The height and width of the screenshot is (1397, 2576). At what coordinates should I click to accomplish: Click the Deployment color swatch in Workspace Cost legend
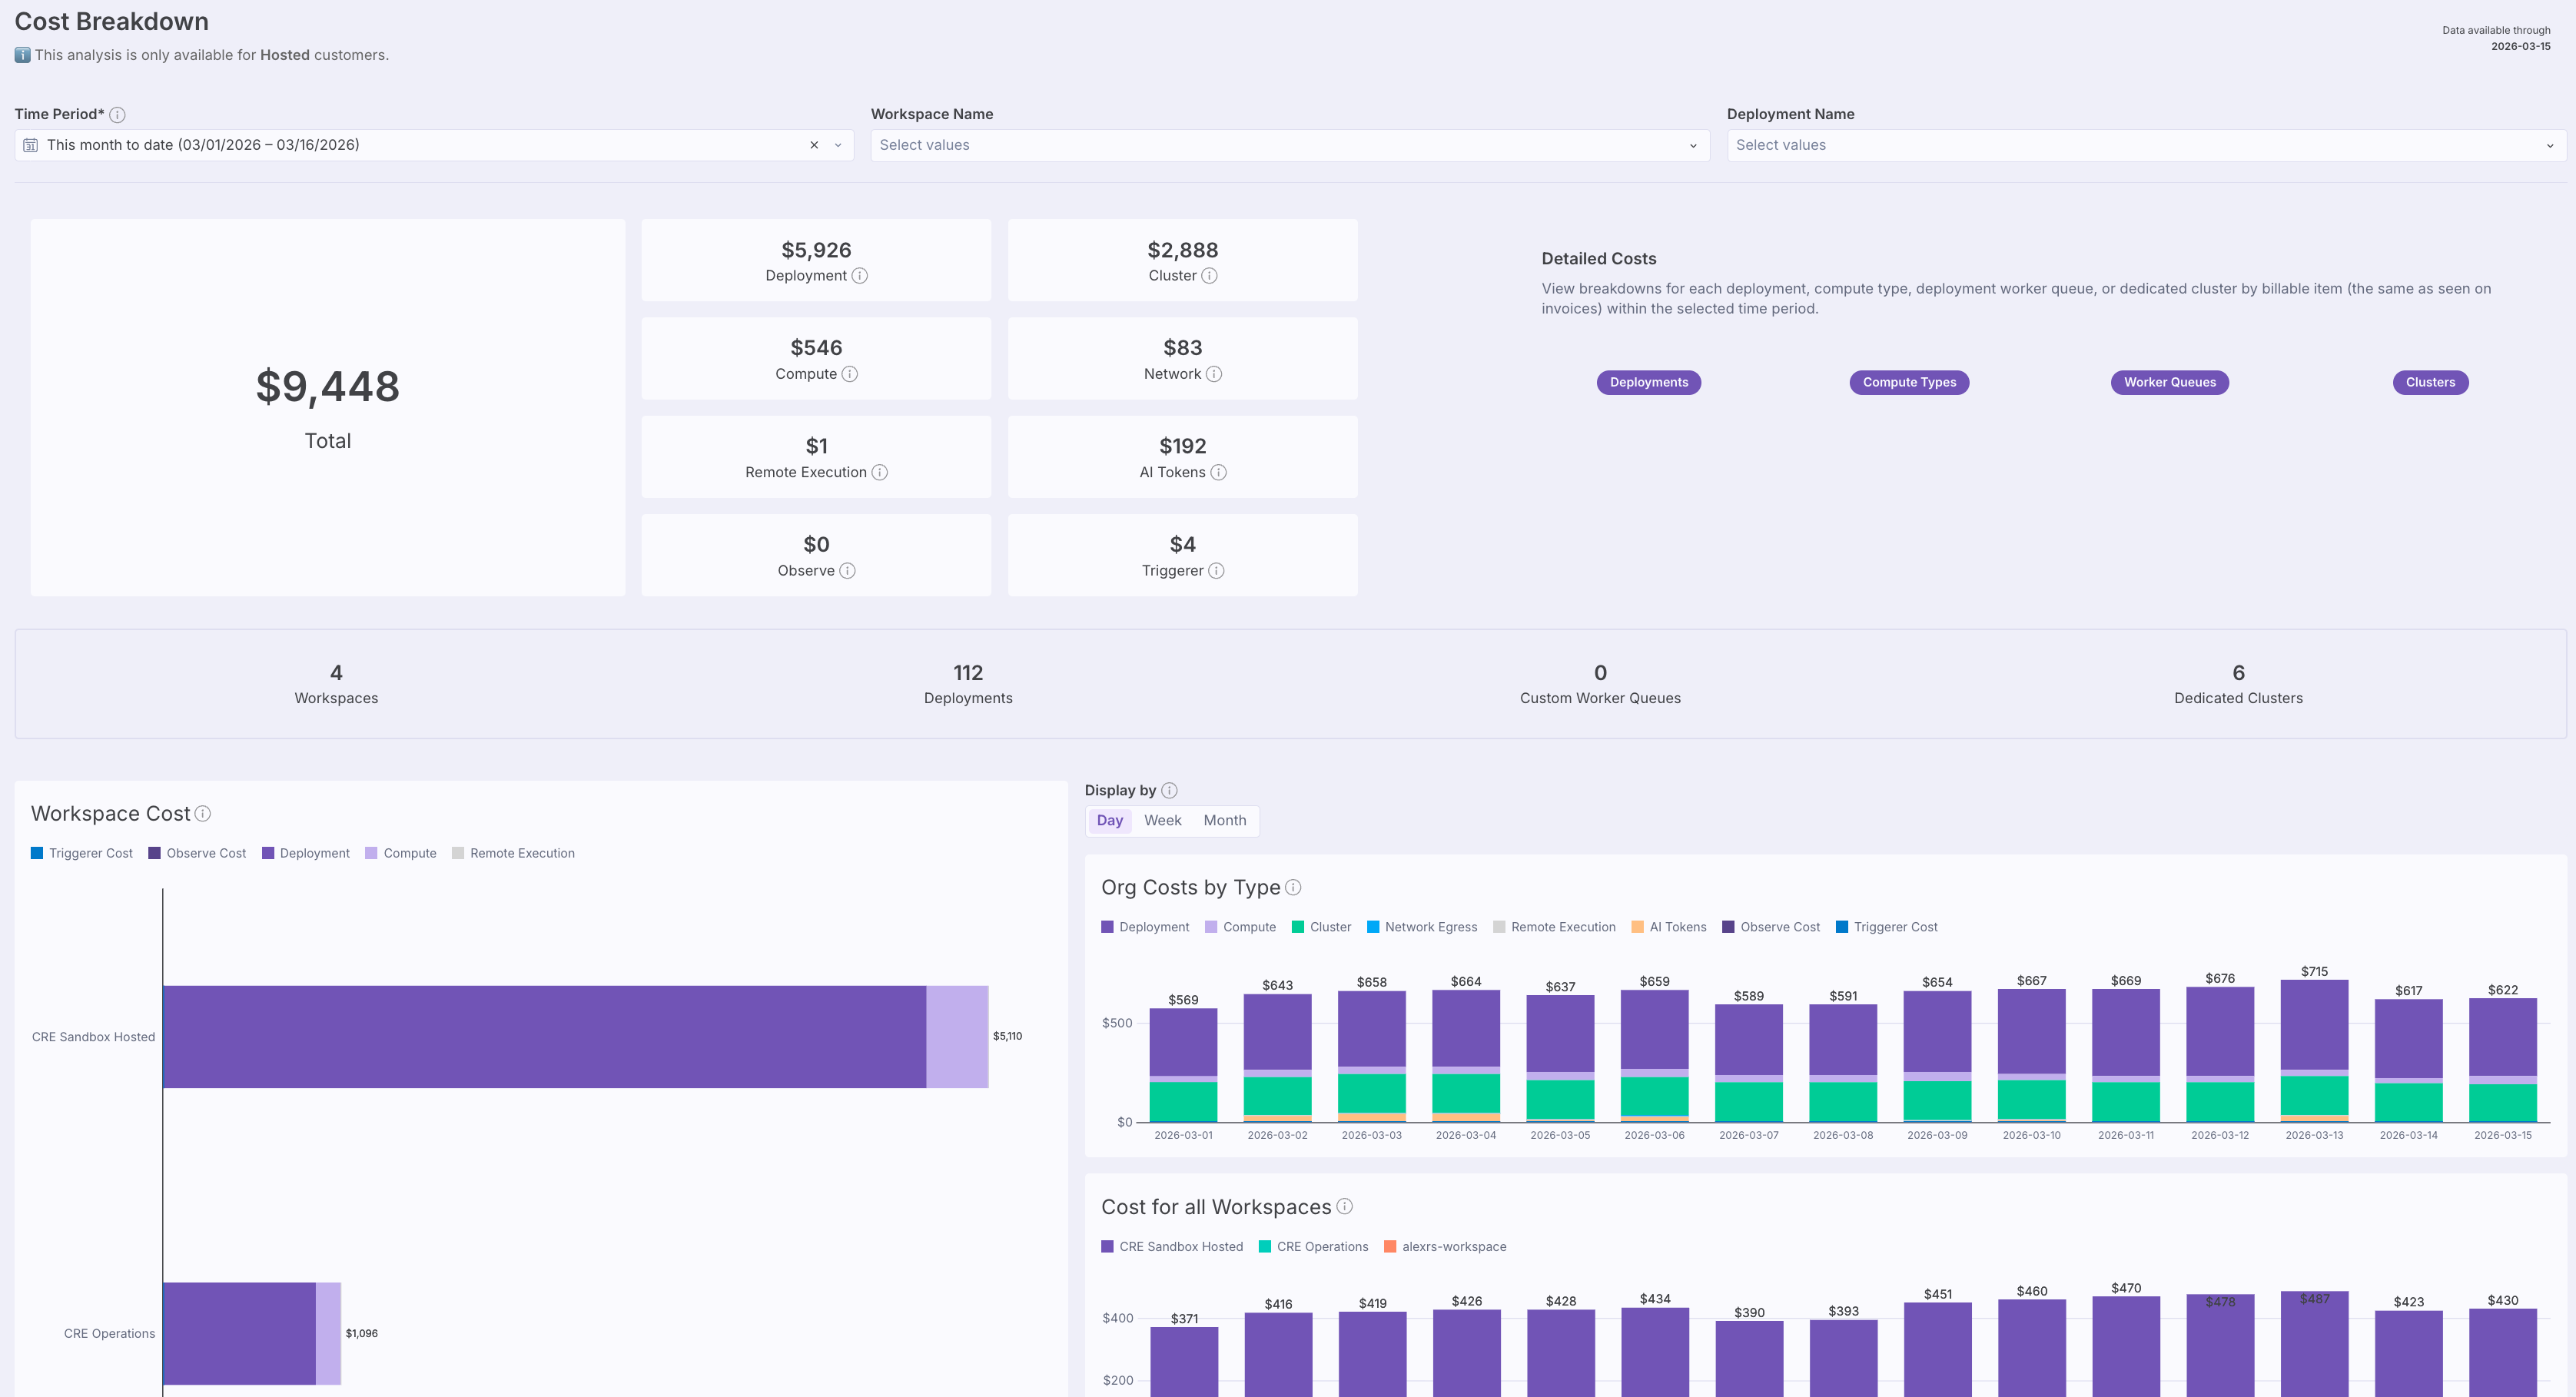click(x=268, y=854)
